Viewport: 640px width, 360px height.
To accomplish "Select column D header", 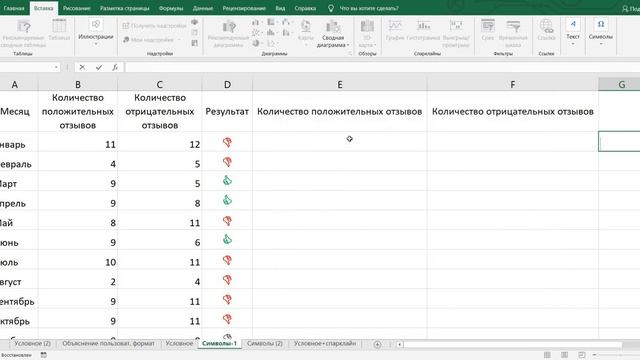I will click(x=227, y=84).
